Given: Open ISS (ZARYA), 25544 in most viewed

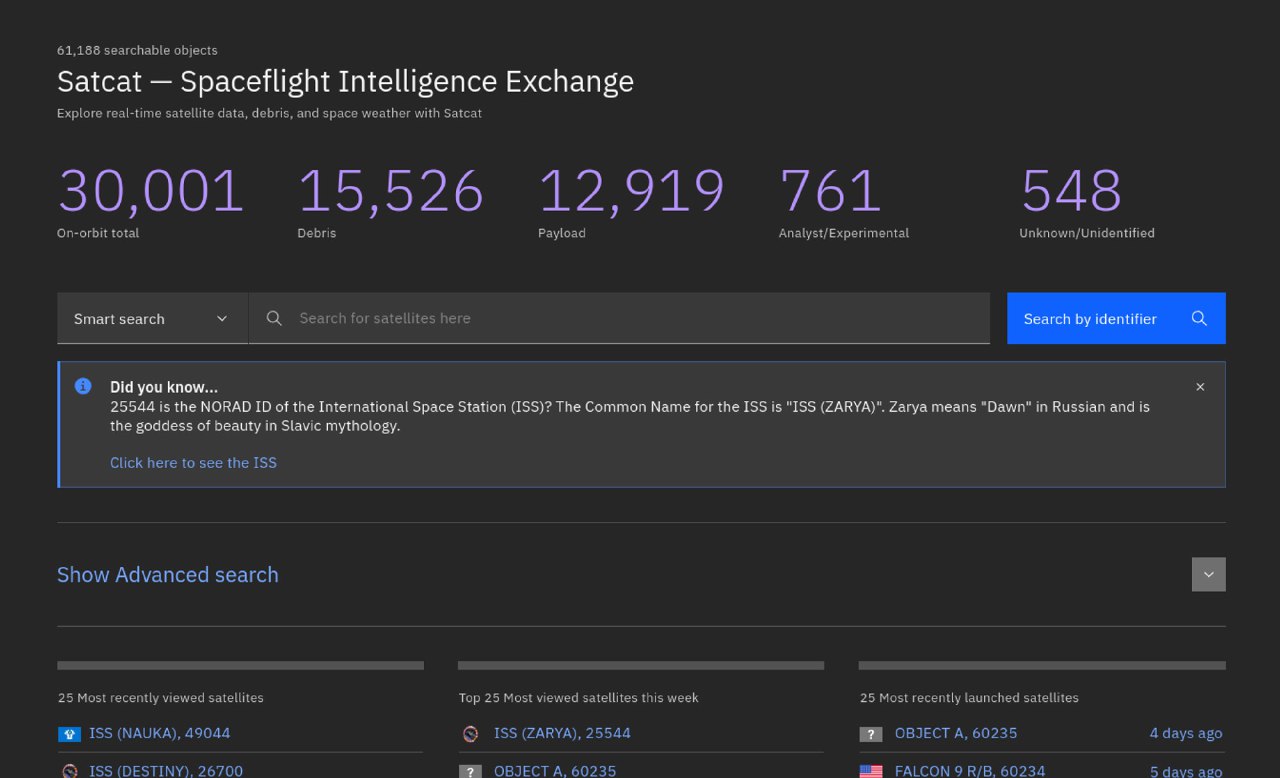Looking at the screenshot, I should [x=562, y=733].
